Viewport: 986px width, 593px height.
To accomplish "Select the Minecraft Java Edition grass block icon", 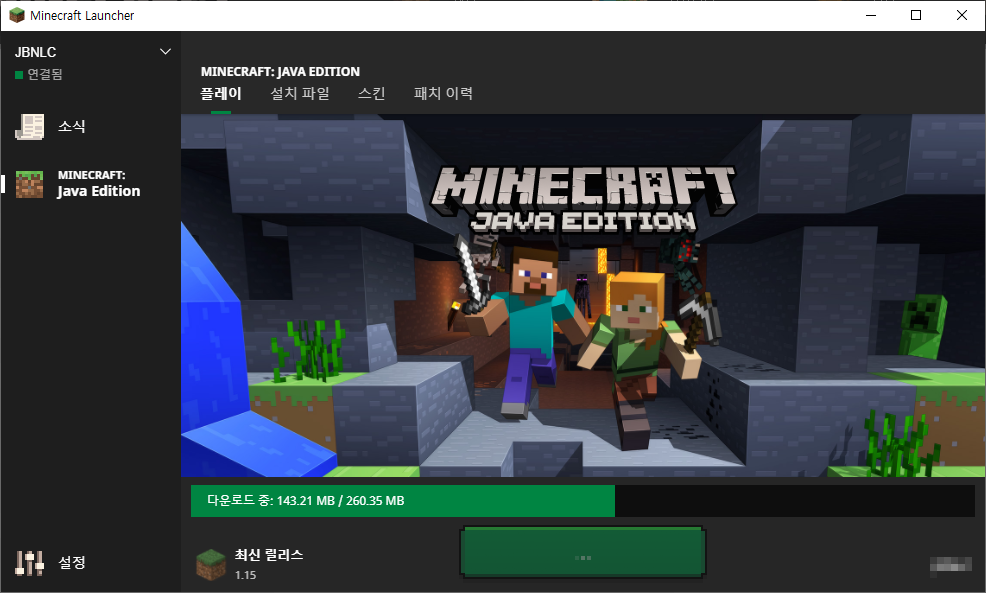I will pyautogui.click(x=30, y=184).
